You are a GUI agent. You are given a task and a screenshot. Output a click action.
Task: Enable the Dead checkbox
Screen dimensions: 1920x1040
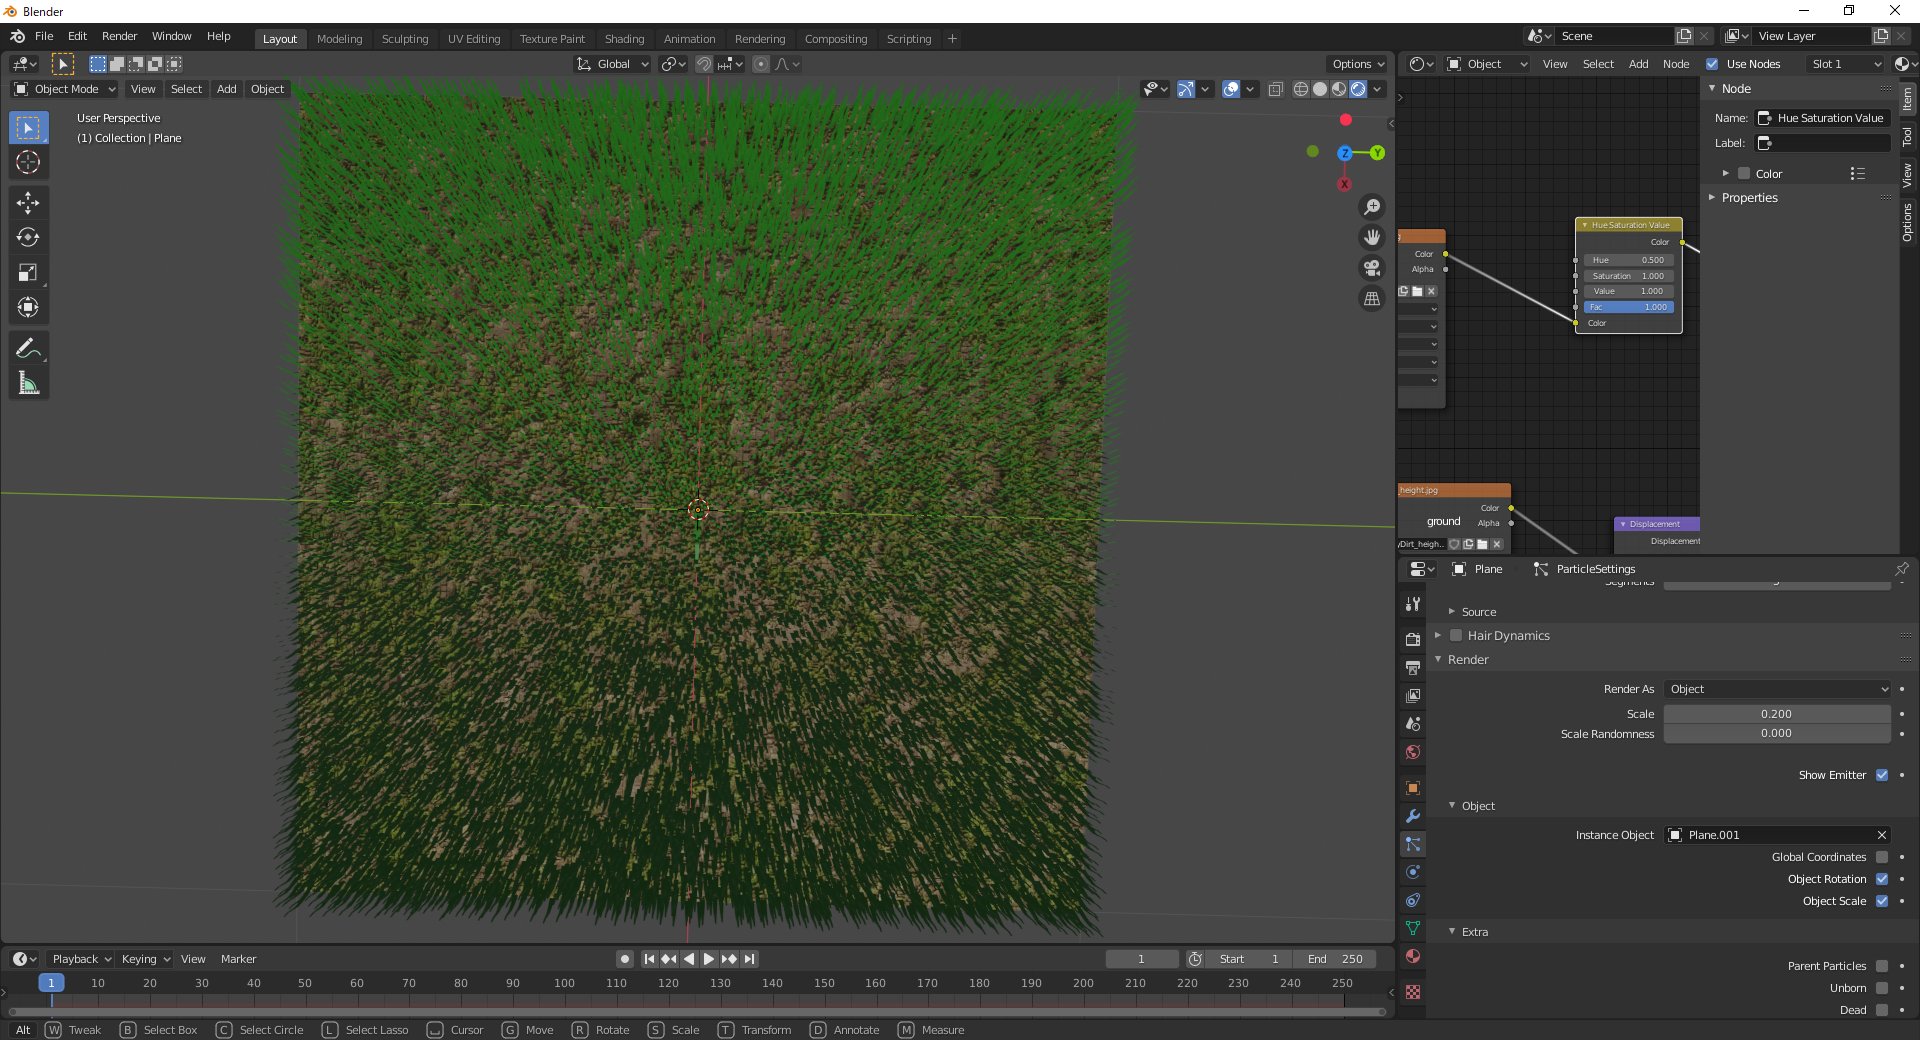pos(1882,1010)
